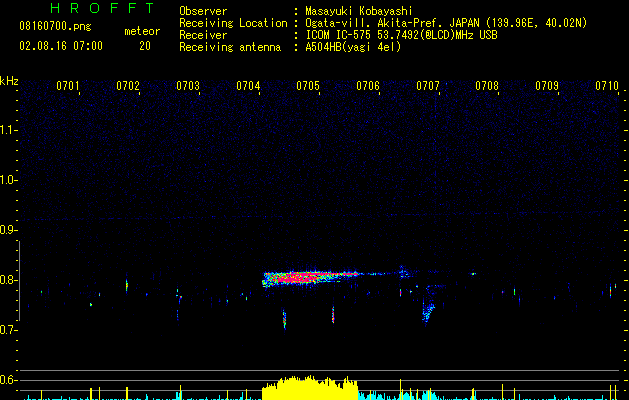Screen dimensions: 629x400
Task: Click the meteor count value 20
Action: pyautogui.click(x=145, y=46)
